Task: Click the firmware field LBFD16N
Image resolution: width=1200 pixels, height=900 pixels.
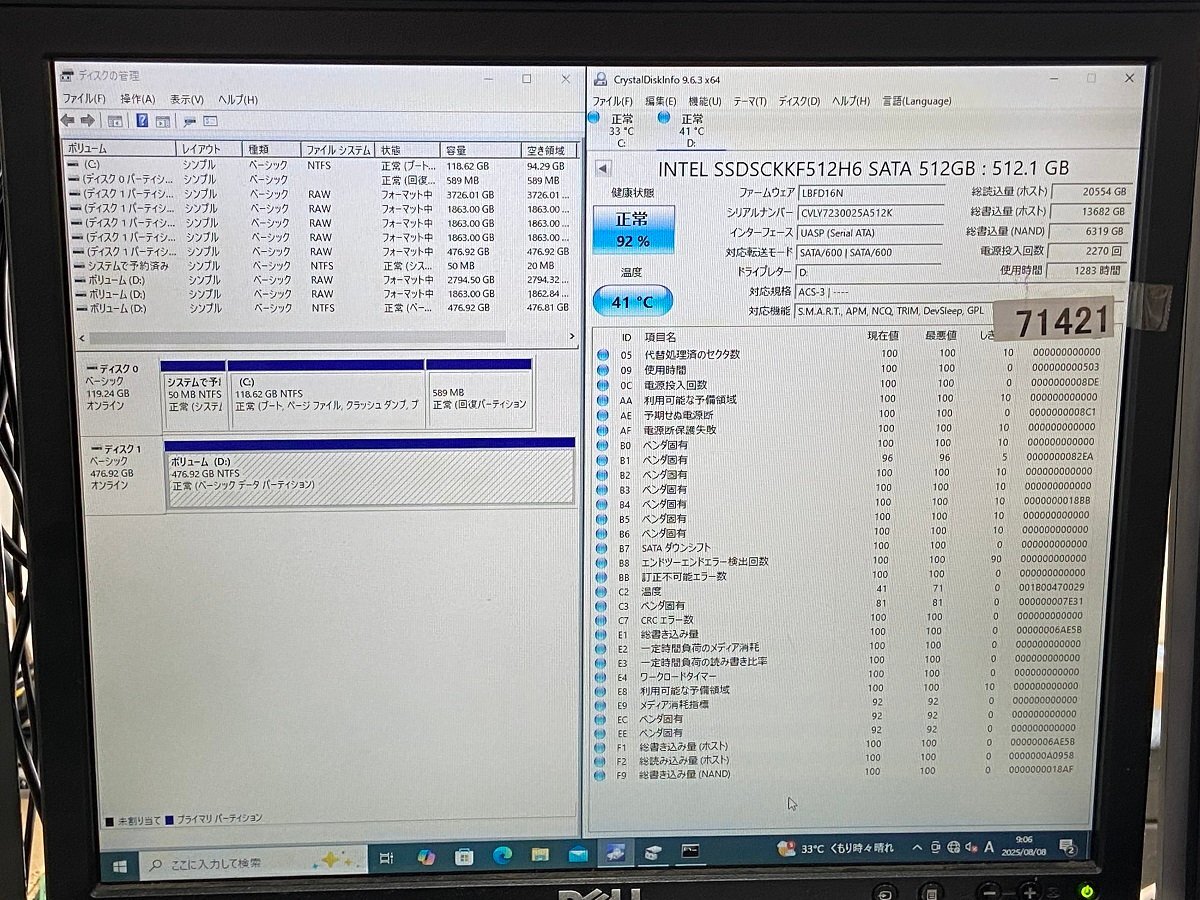Action: (870, 193)
